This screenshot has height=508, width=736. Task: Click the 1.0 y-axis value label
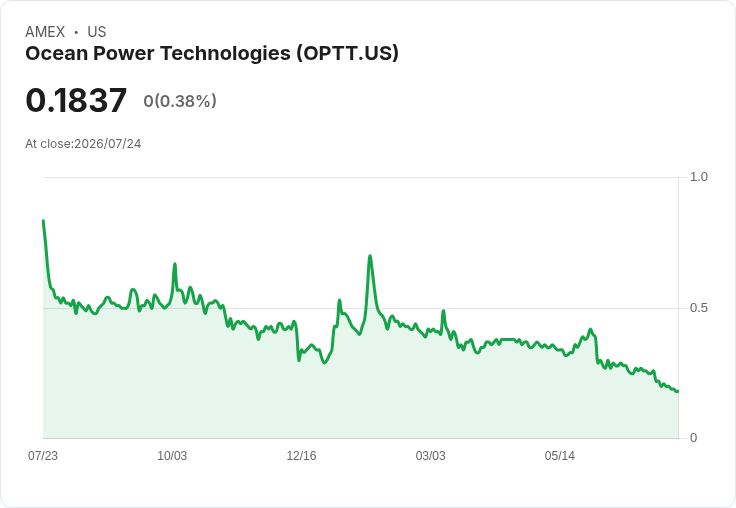pyautogui.click(x=698, y=177)
